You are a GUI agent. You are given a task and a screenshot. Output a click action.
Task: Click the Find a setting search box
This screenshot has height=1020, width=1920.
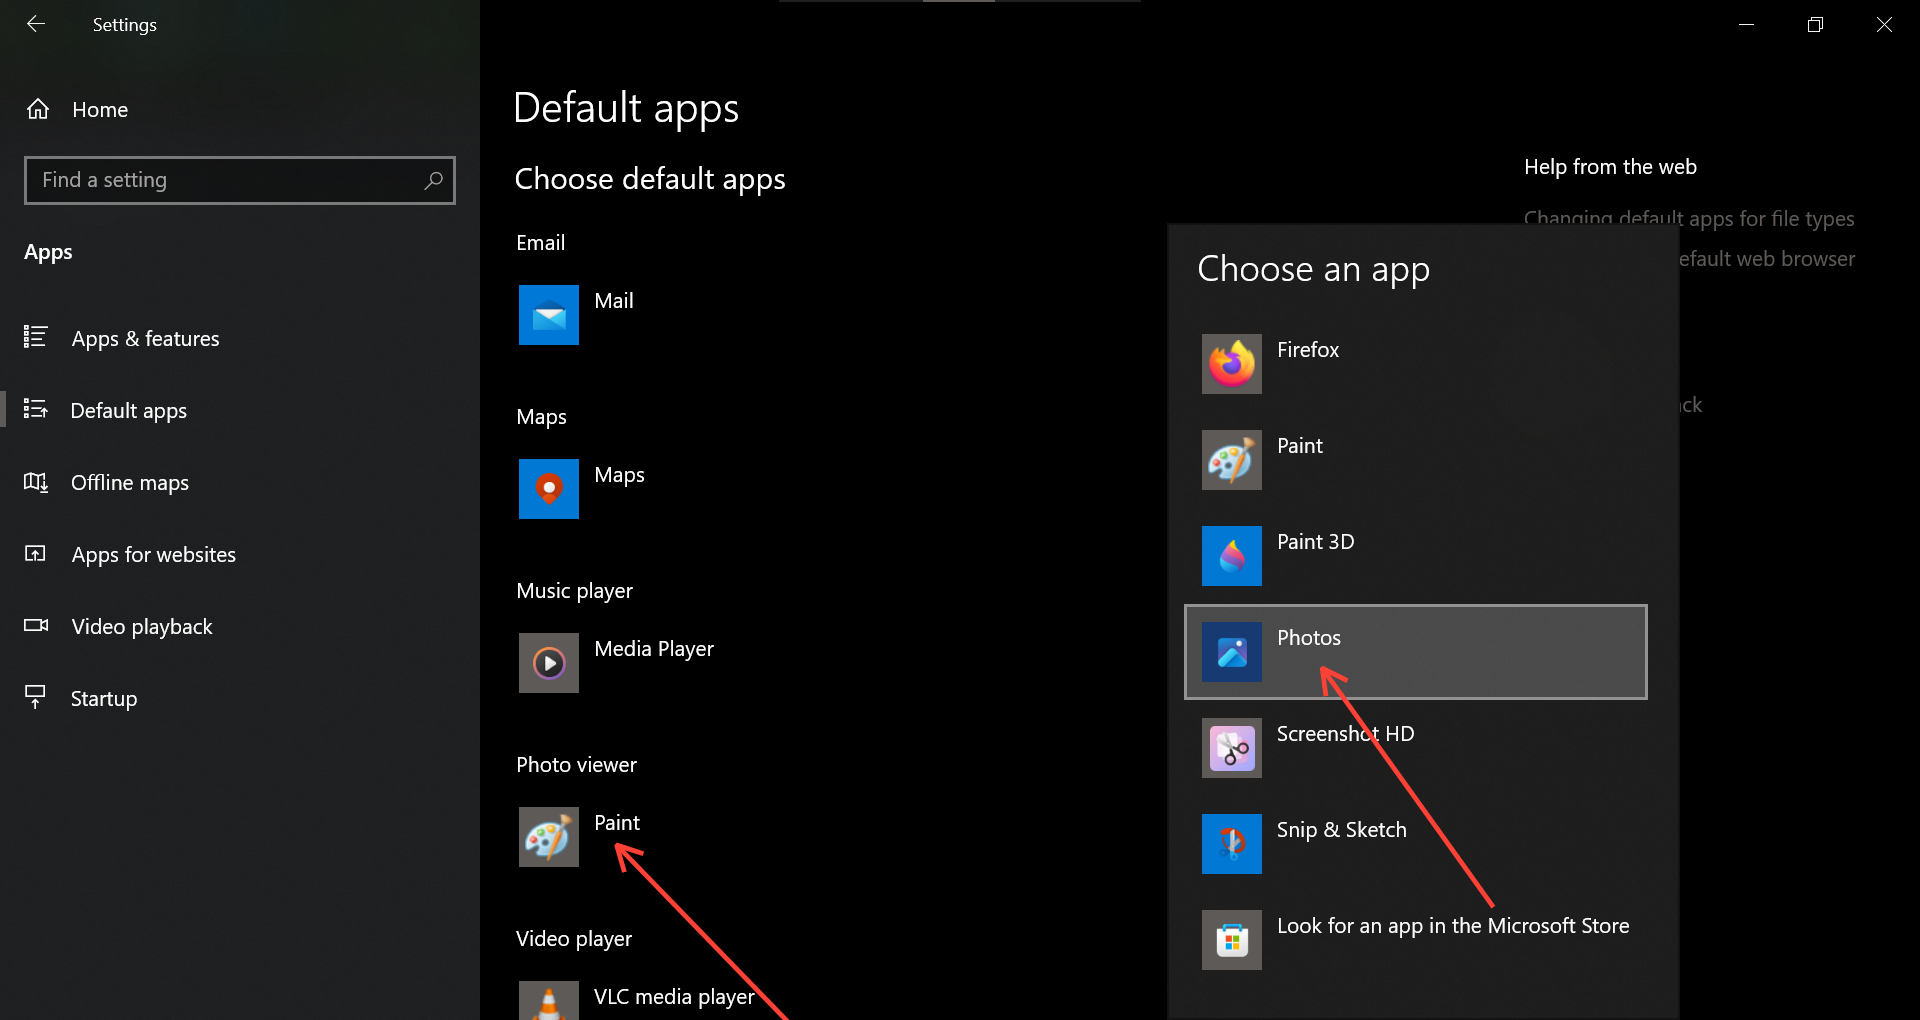click(x=240, y=180)
